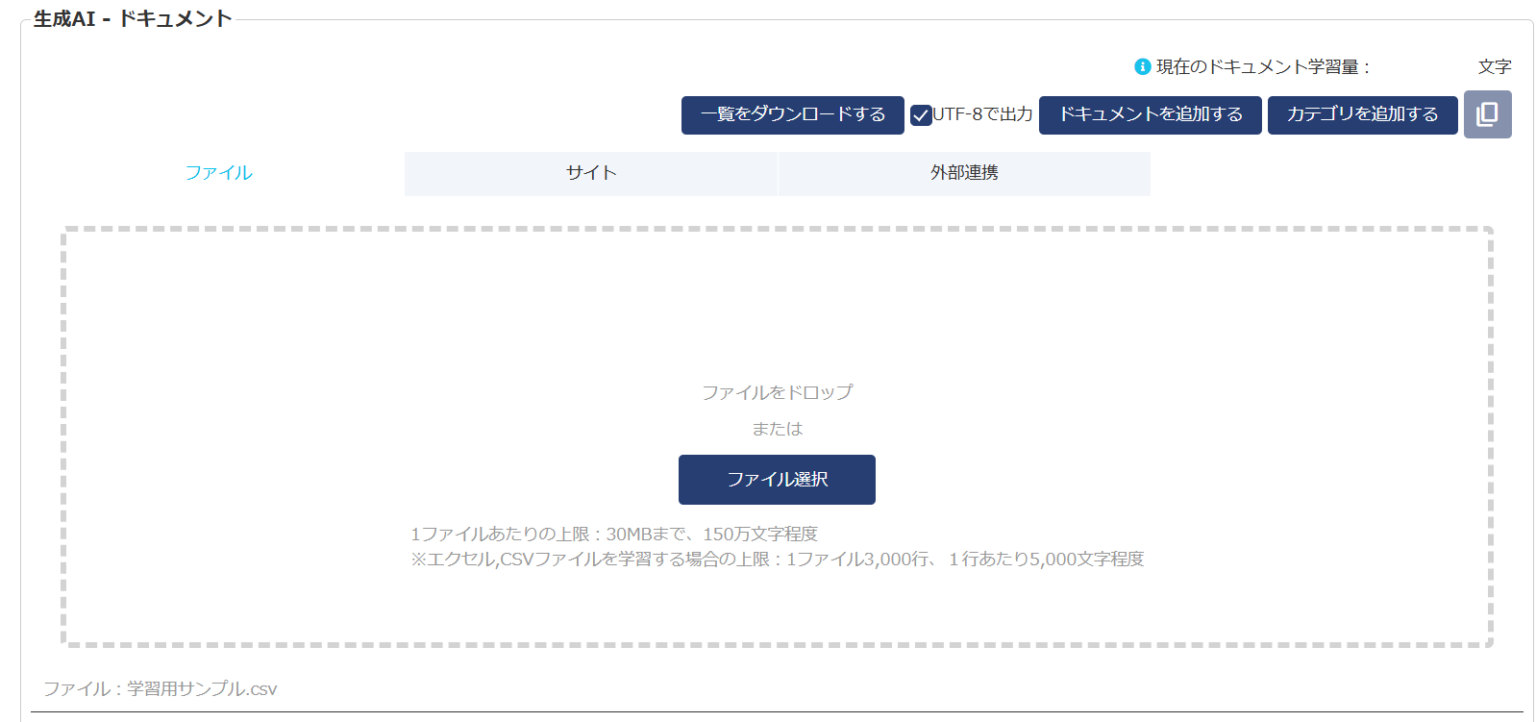The width and height of the screenshot is (1536, 722).
Task: Open the サイト tab
Action: tap(591, 173)
